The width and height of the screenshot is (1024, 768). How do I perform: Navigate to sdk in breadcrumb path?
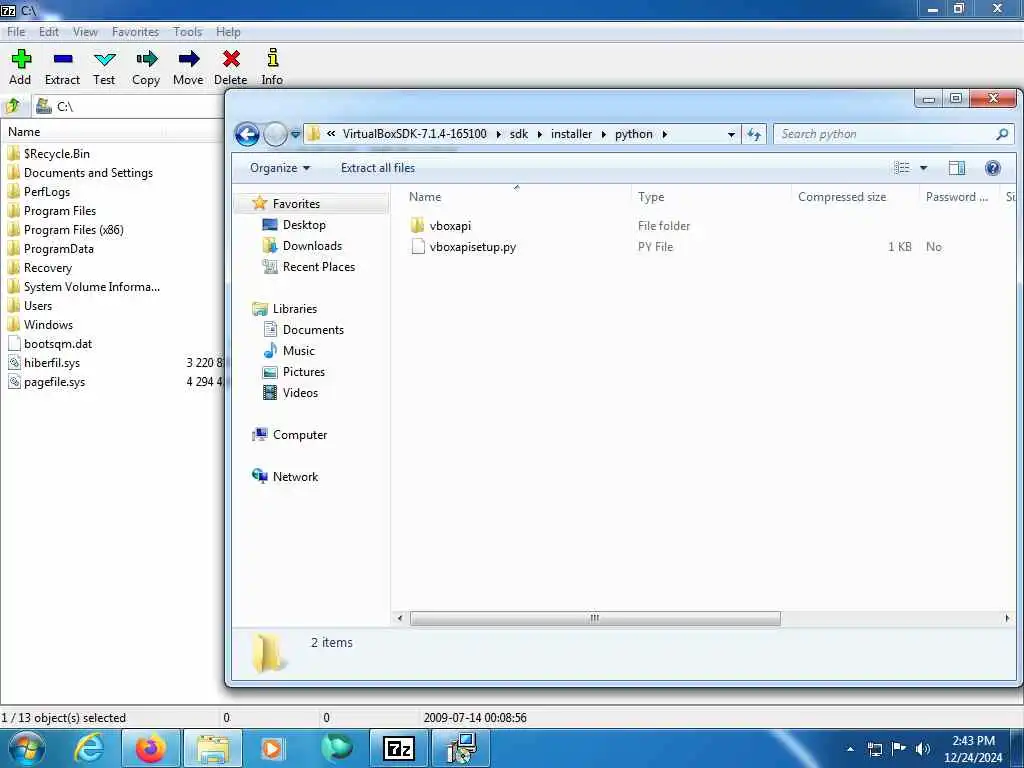pyautogui.click(x=519, y=134)
